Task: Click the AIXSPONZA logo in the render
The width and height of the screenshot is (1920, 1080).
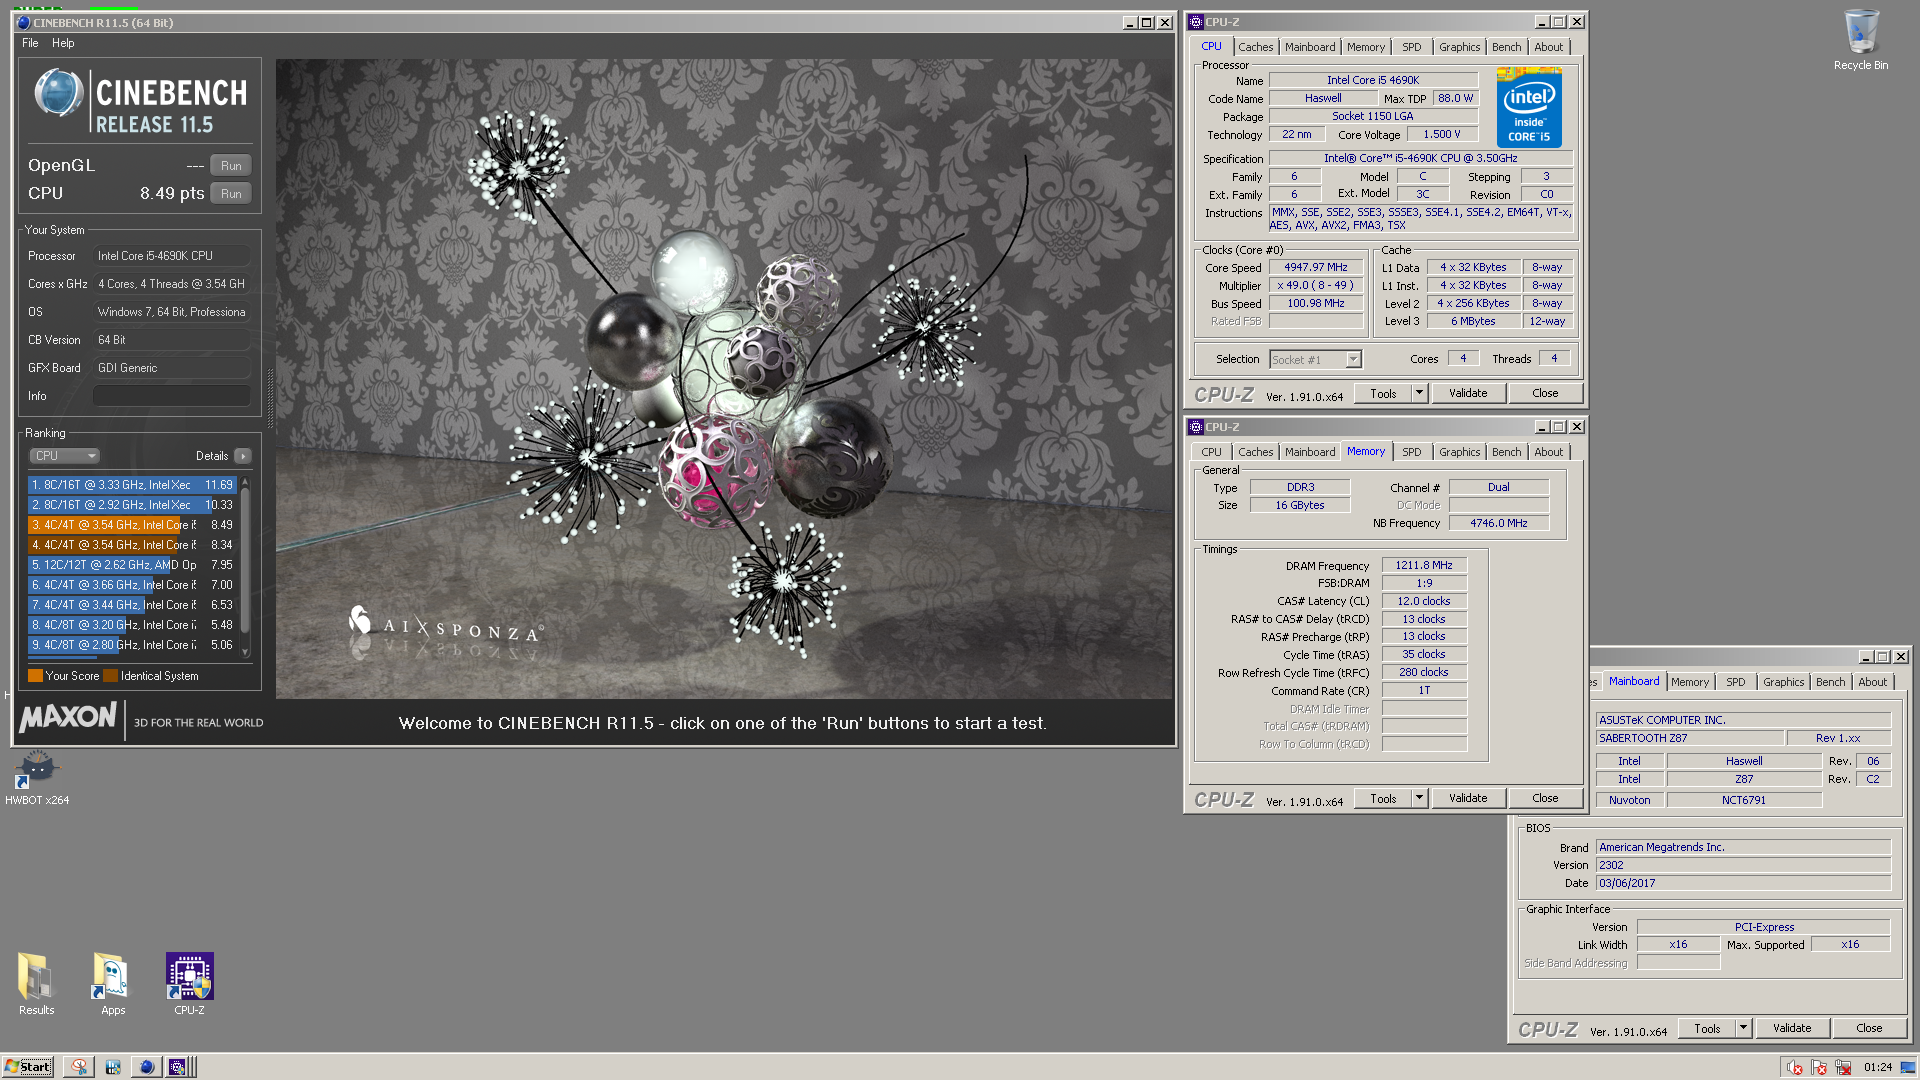Action: 445,627
